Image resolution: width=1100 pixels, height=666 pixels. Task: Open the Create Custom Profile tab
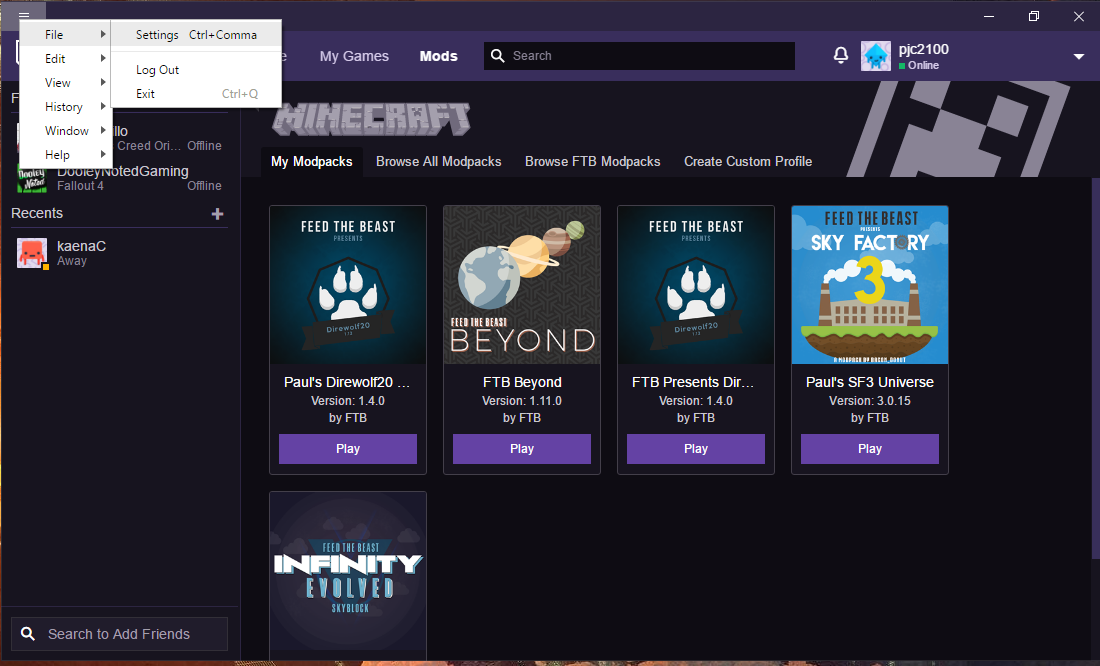tap(747, 161)
